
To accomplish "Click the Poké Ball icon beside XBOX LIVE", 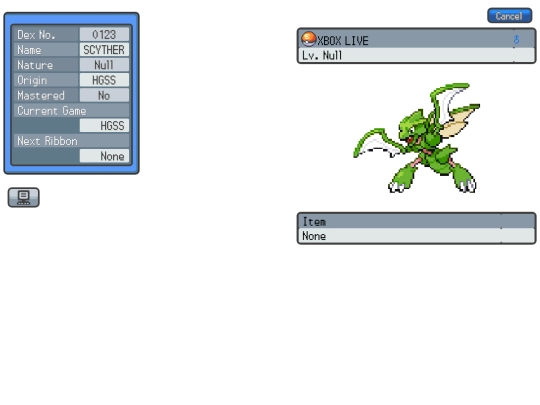I will [x=309, y=39].
